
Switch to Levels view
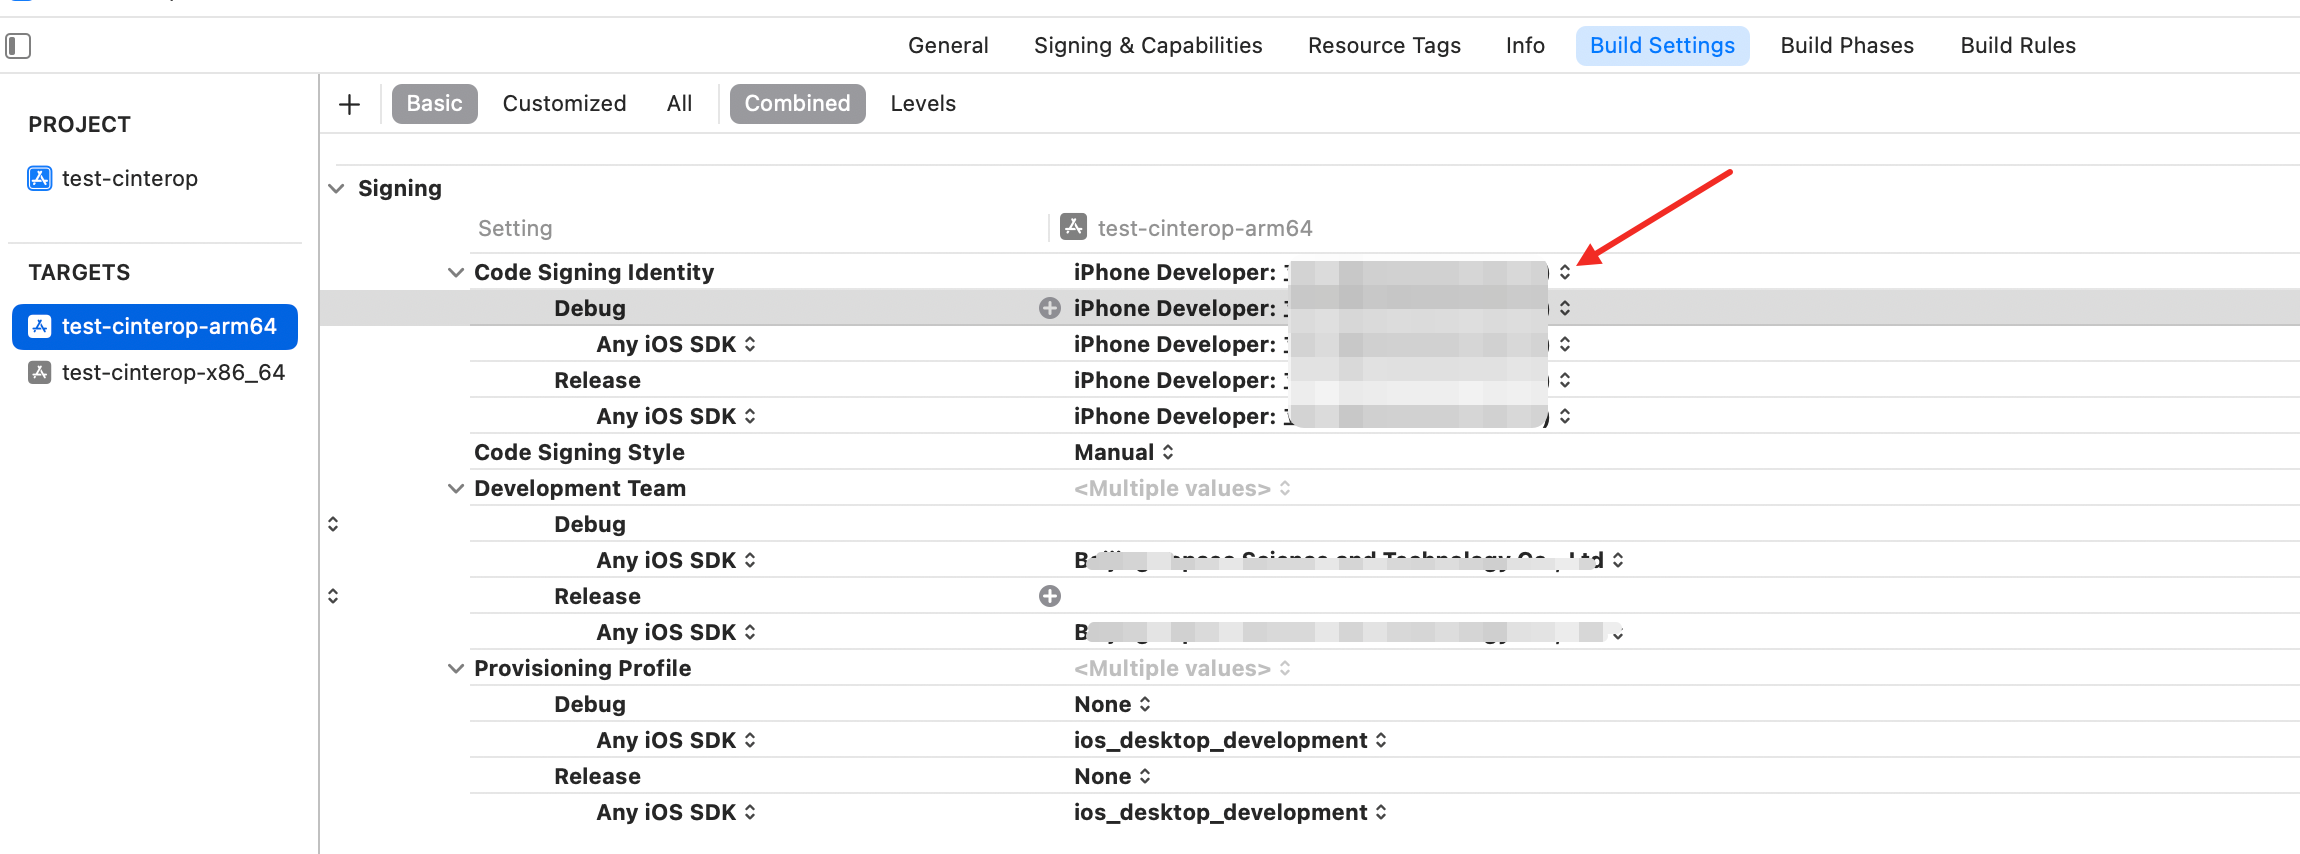click(x=923, y=104)
